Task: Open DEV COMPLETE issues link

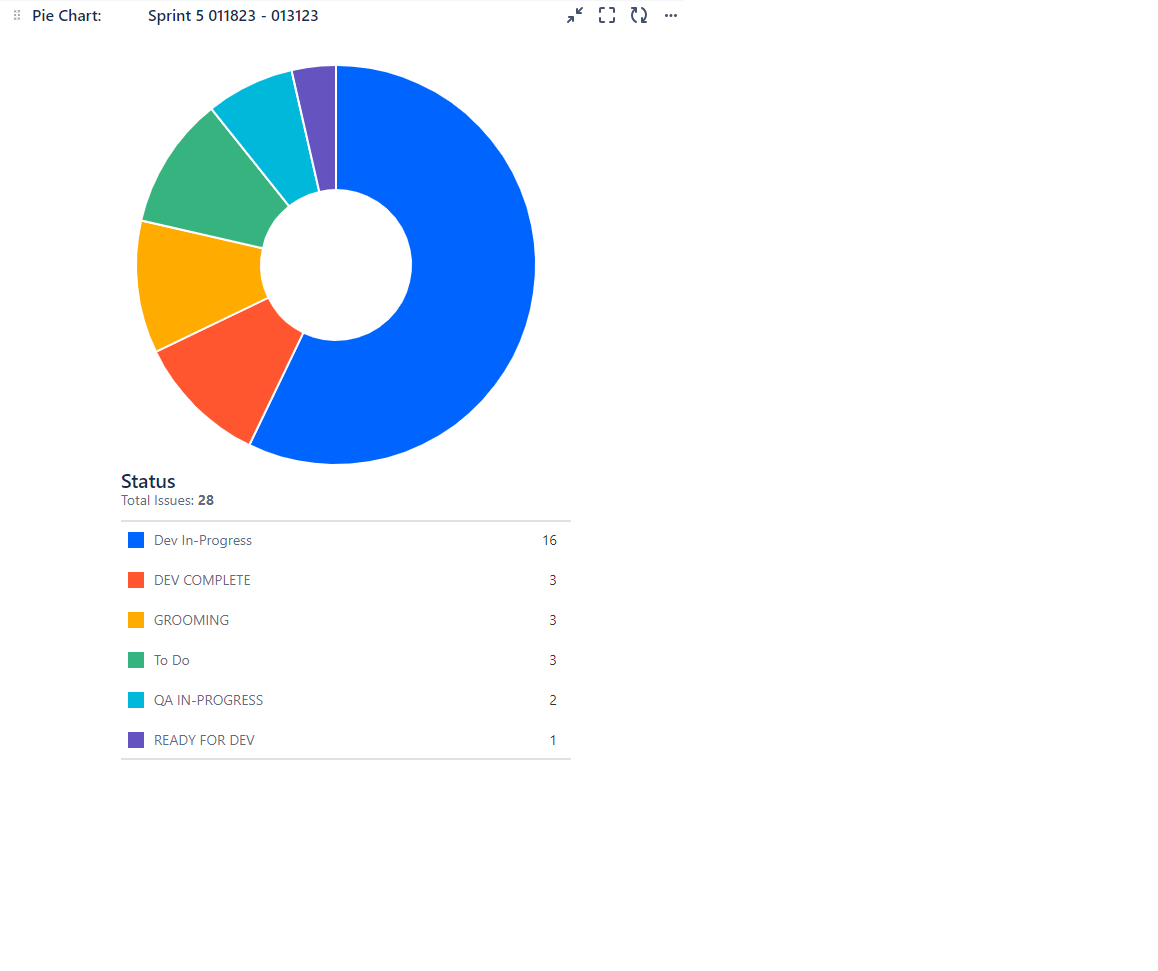Action: pyautogui.click(x=202, y=580)
